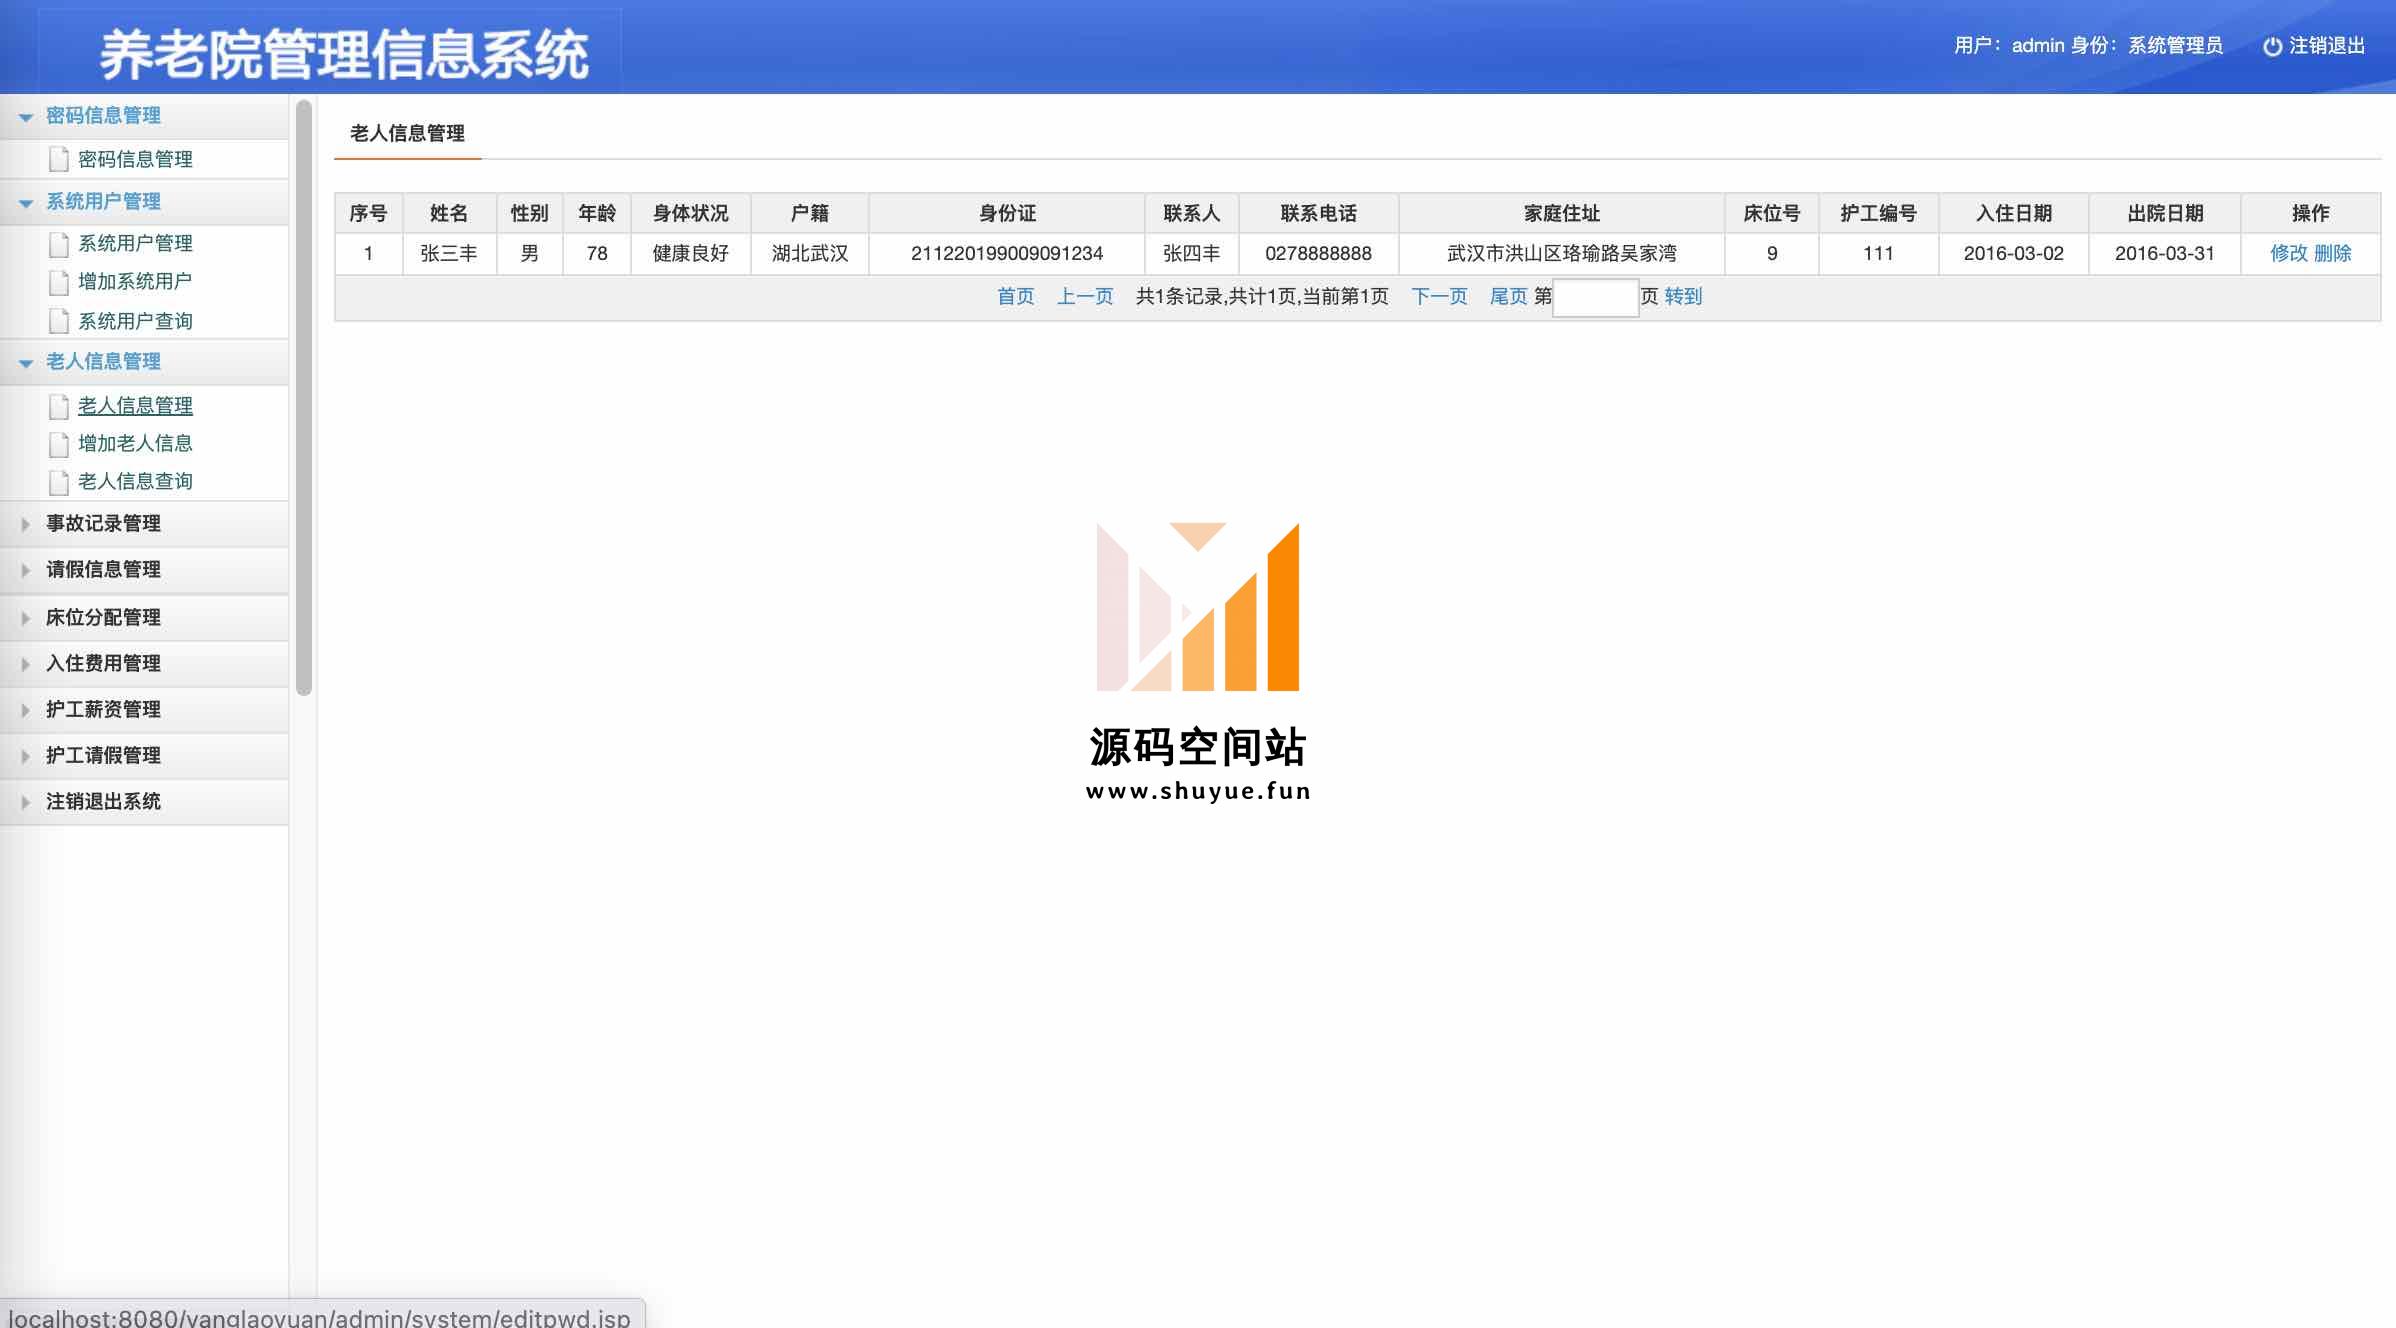The height and width of the screenshot is (1328, 2396).
Task: Click the 身份证 column header
Action: pos(1007,213)
